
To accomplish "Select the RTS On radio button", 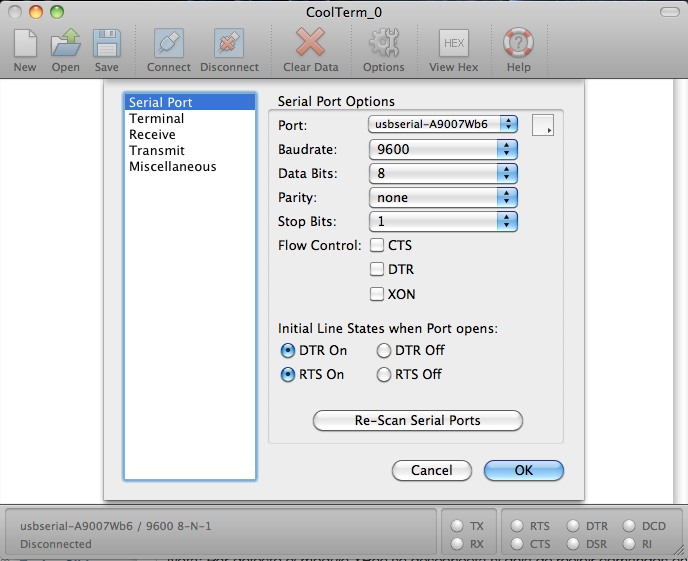I will [287, 375].
